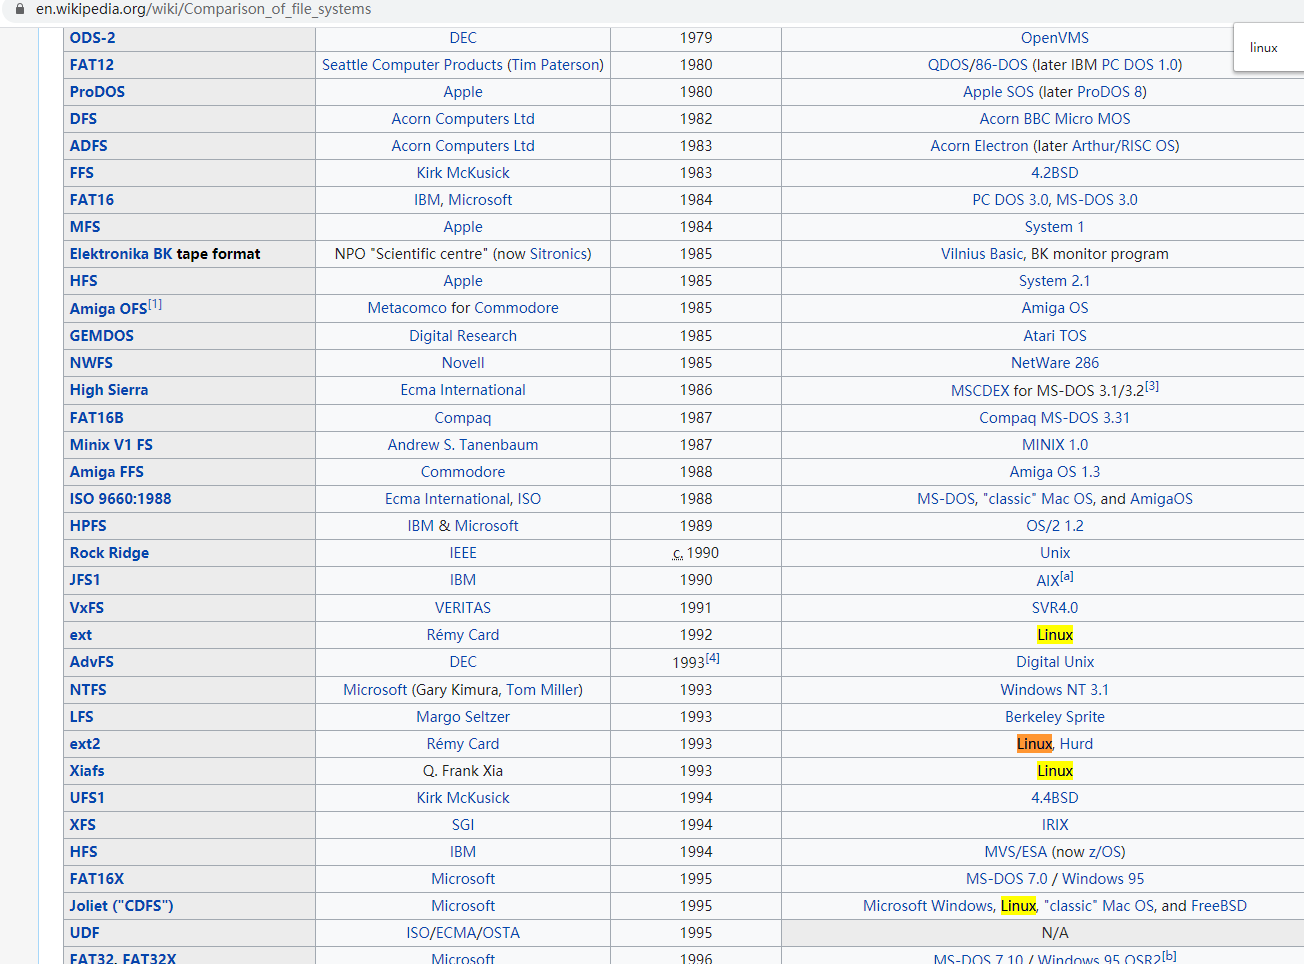Follow footnote [1] next to Amiga OFS
The image size is (1304, 964).
click(x=155, y=304)
